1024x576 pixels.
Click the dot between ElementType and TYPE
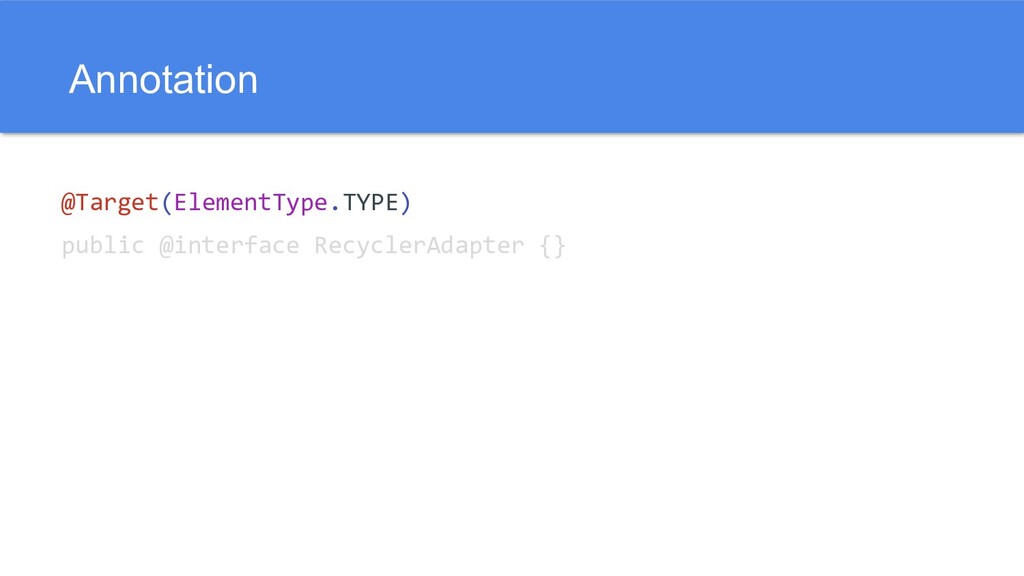click(x=334, y=205)
